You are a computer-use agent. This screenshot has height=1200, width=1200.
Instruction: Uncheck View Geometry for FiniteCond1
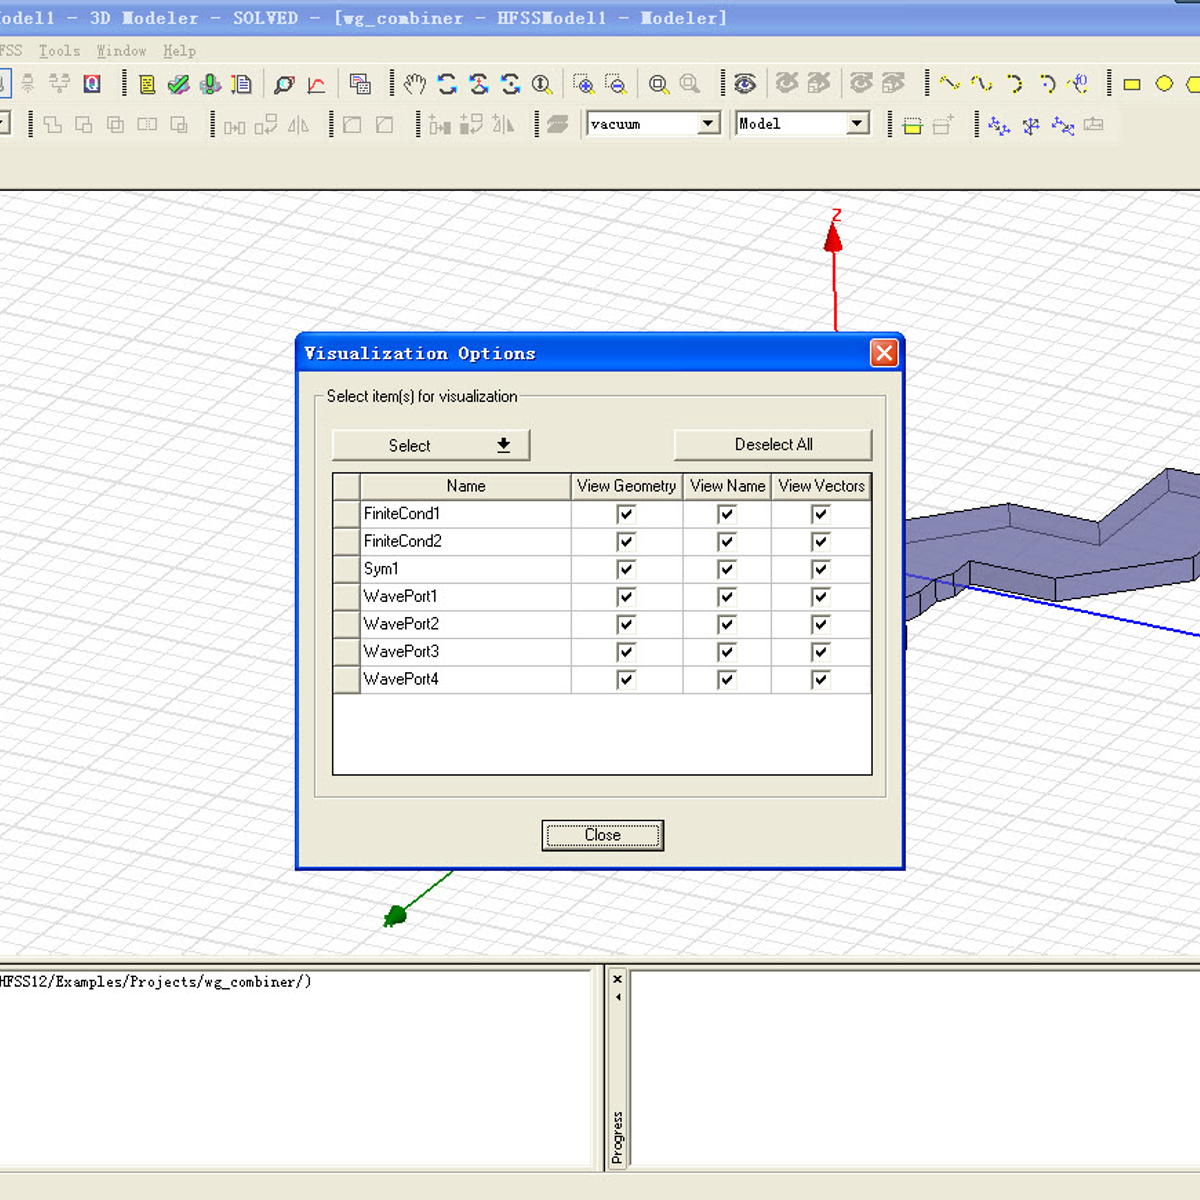click(x=626, y=514)
